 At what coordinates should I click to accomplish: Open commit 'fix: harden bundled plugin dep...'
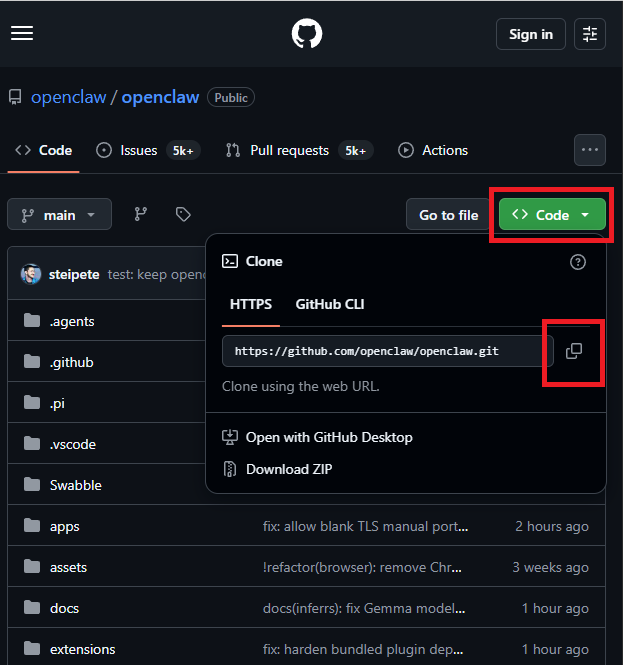[x=363, y=649]
